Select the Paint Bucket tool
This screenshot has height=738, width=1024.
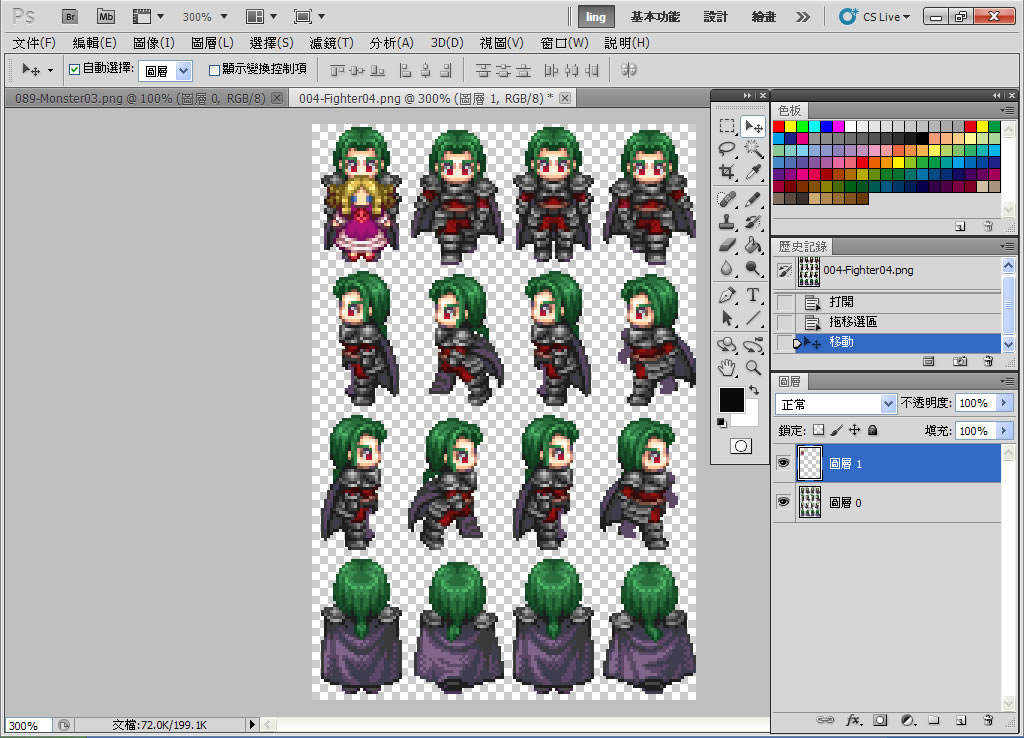pos(753,245)
